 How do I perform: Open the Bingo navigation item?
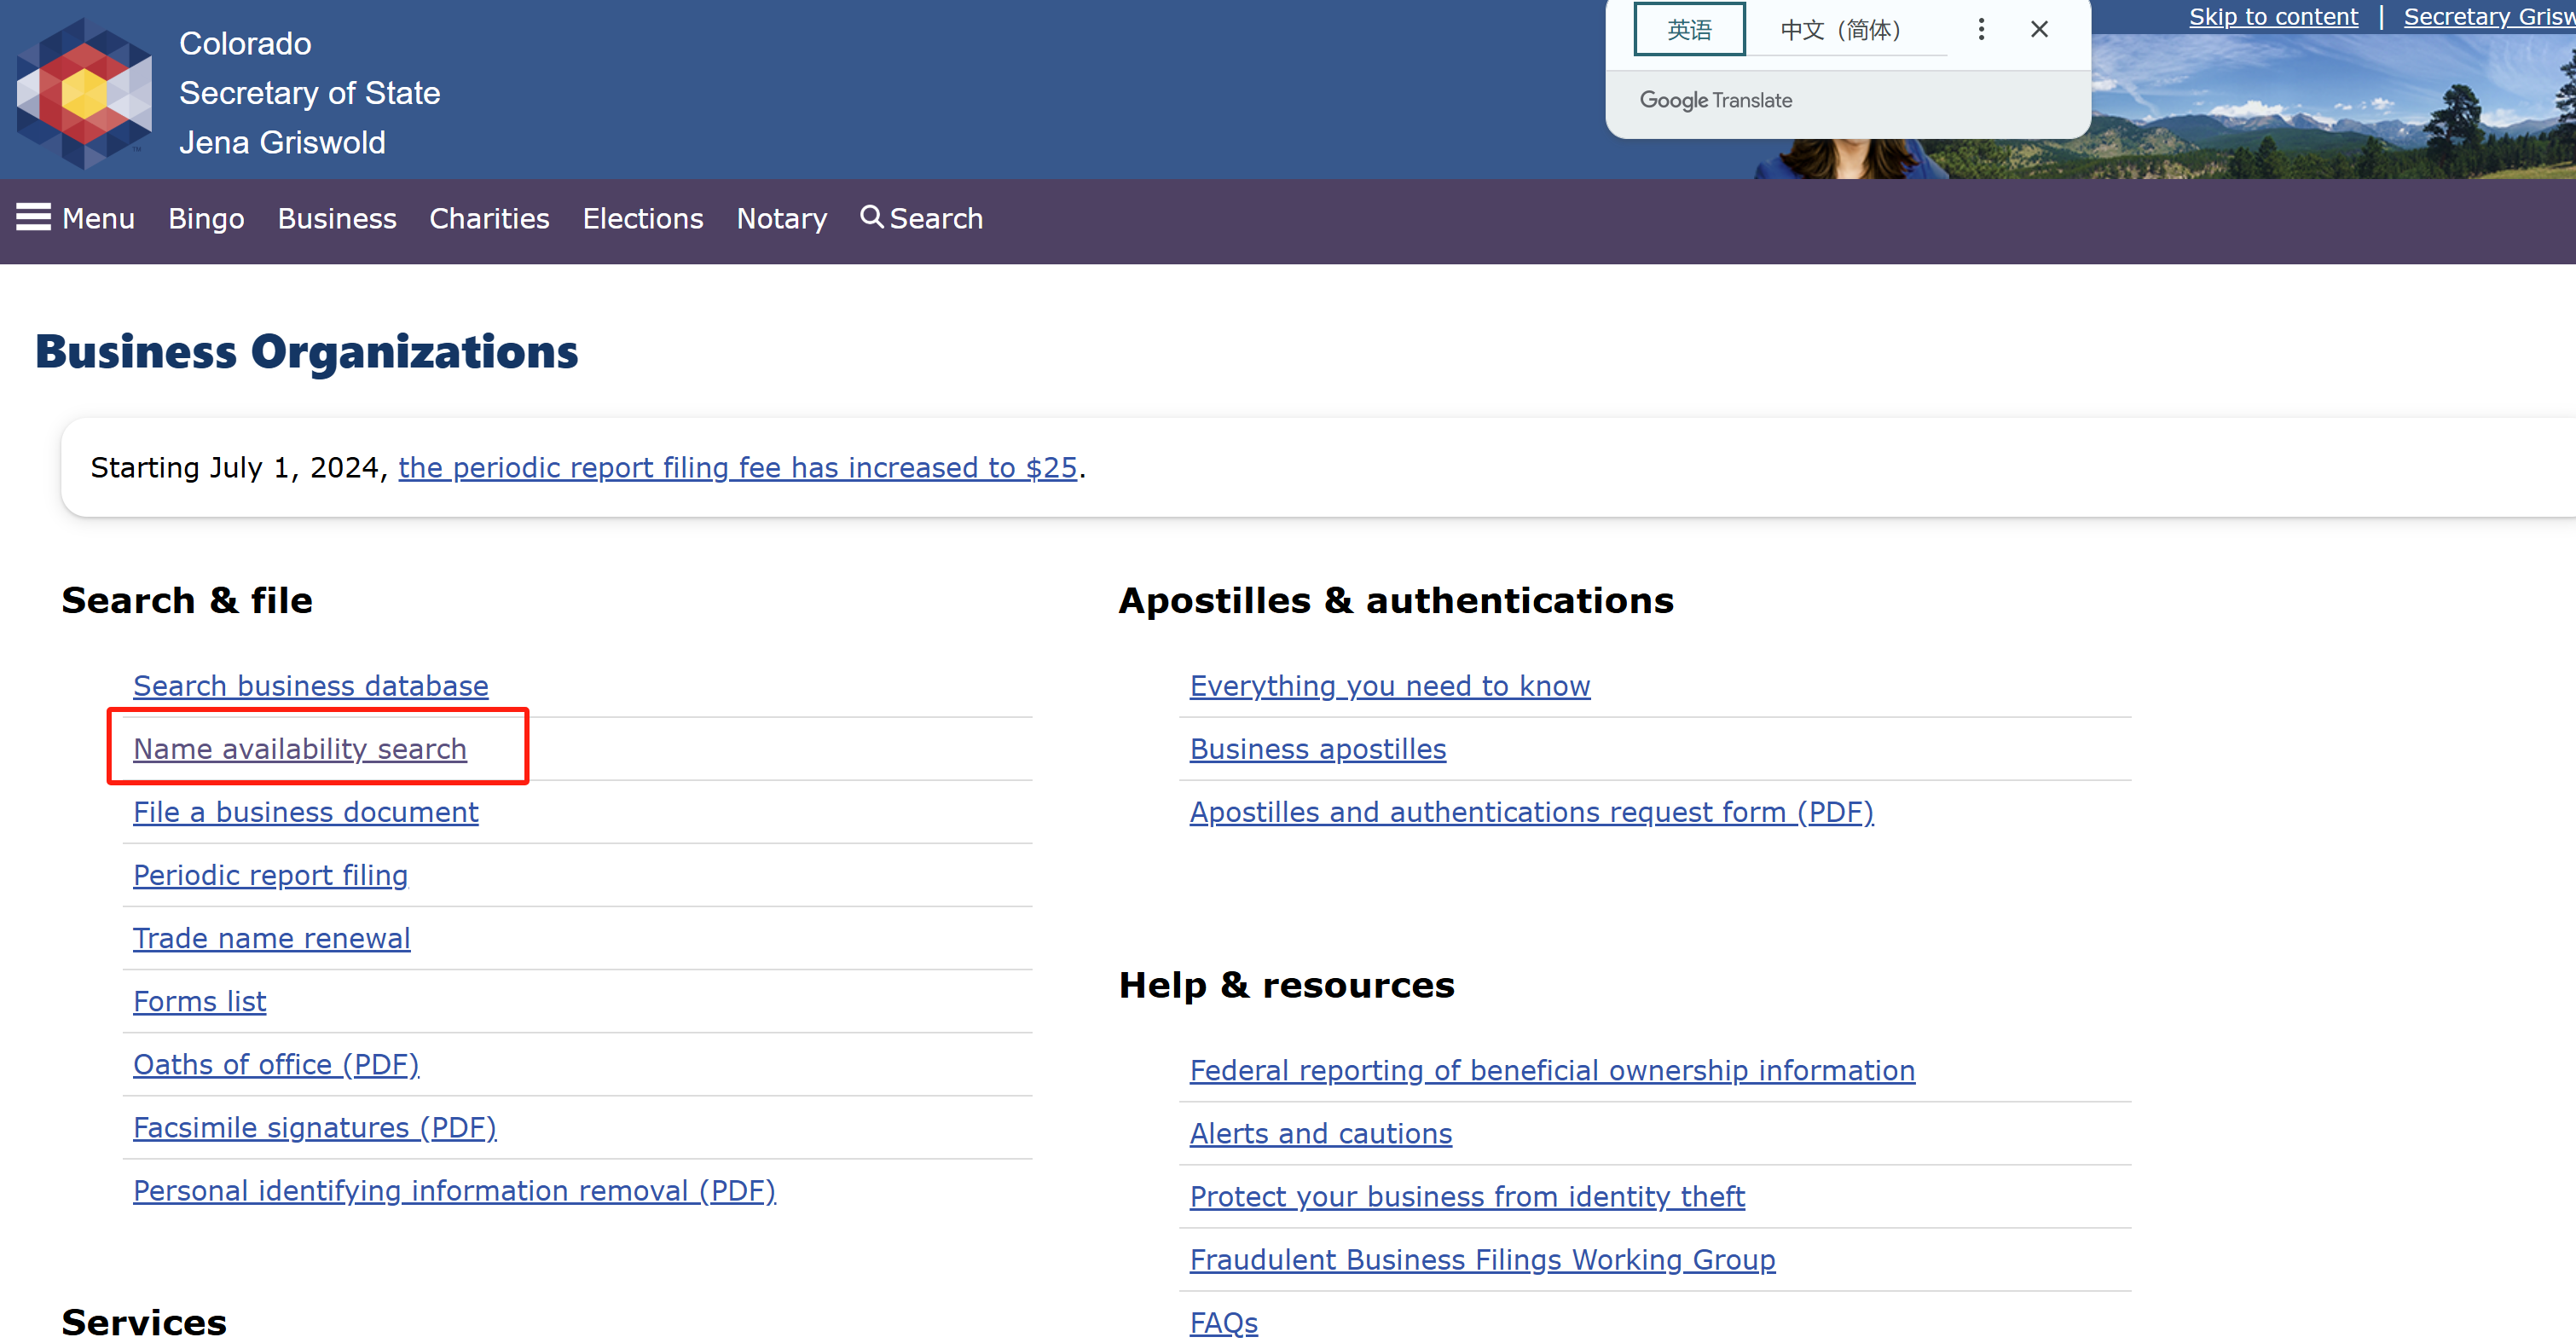click(206, 218)
